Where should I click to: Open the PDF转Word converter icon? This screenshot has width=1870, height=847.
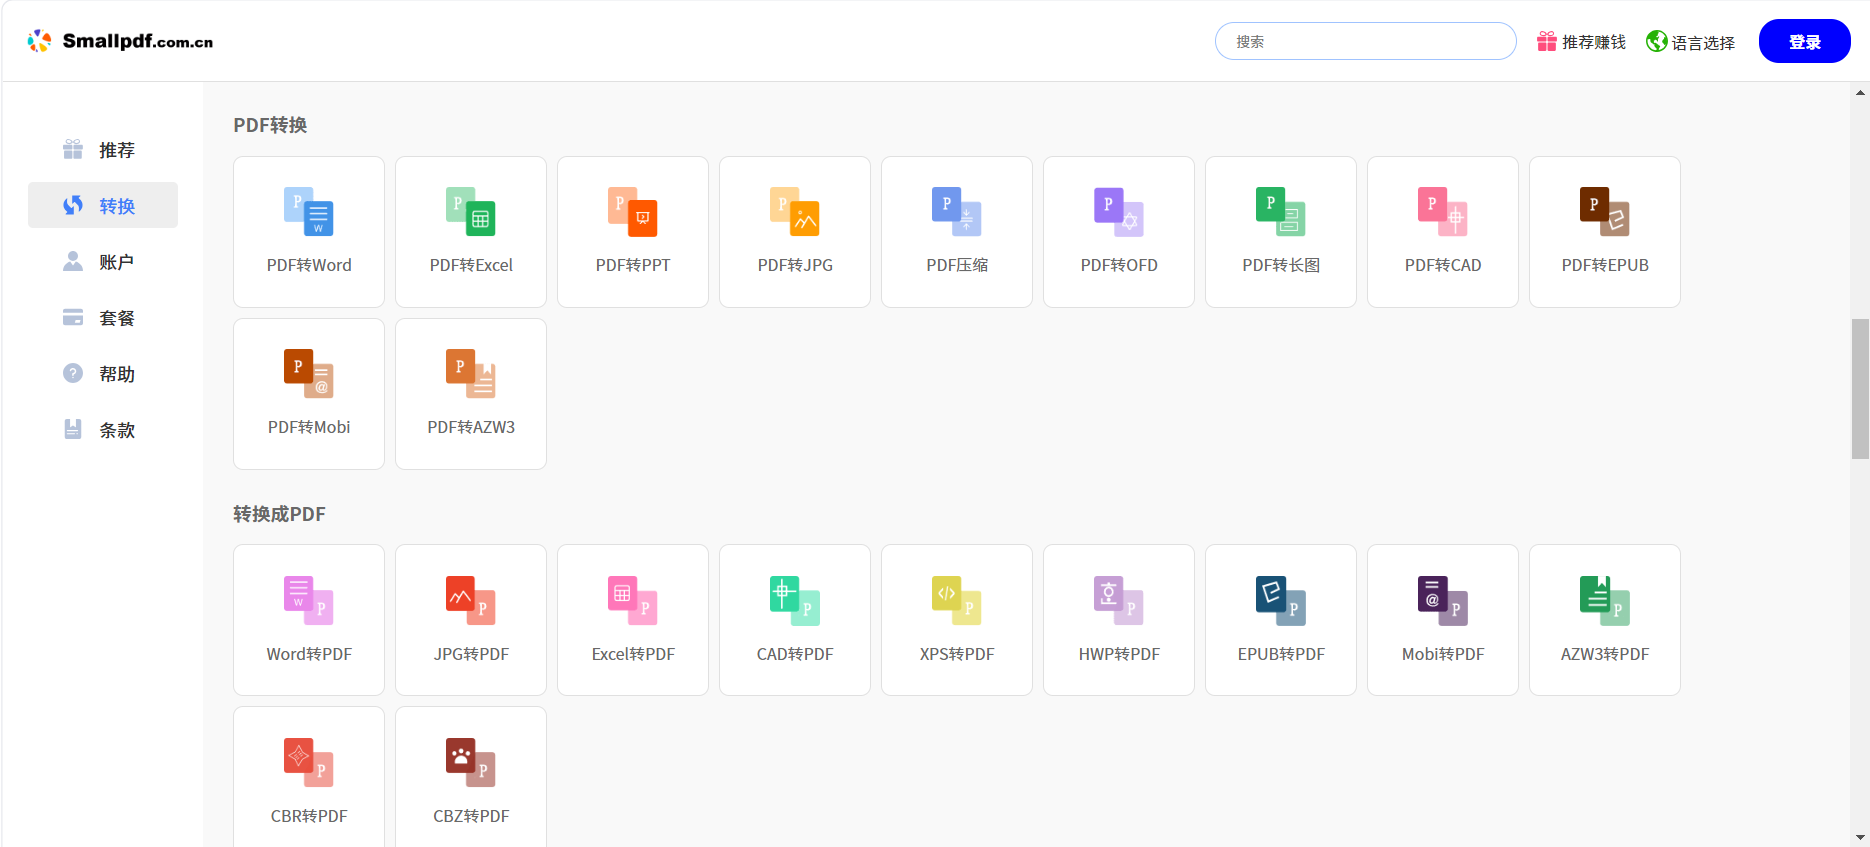tap(308, 212)
